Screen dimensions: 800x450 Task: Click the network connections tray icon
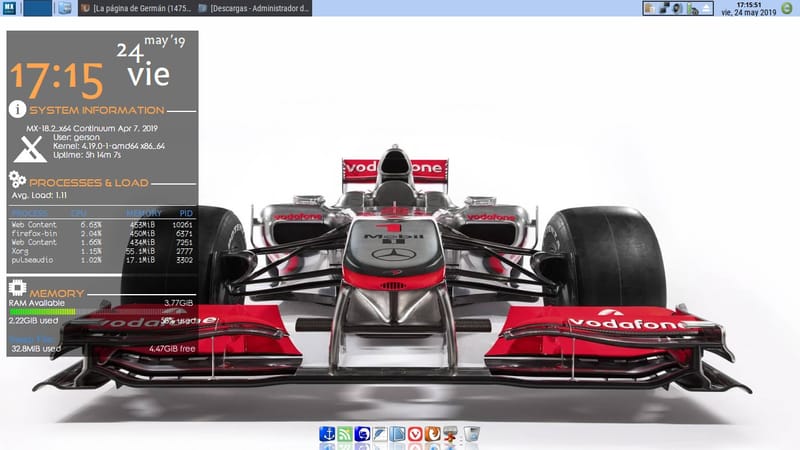pyautogui.click(x=663, y=8)
